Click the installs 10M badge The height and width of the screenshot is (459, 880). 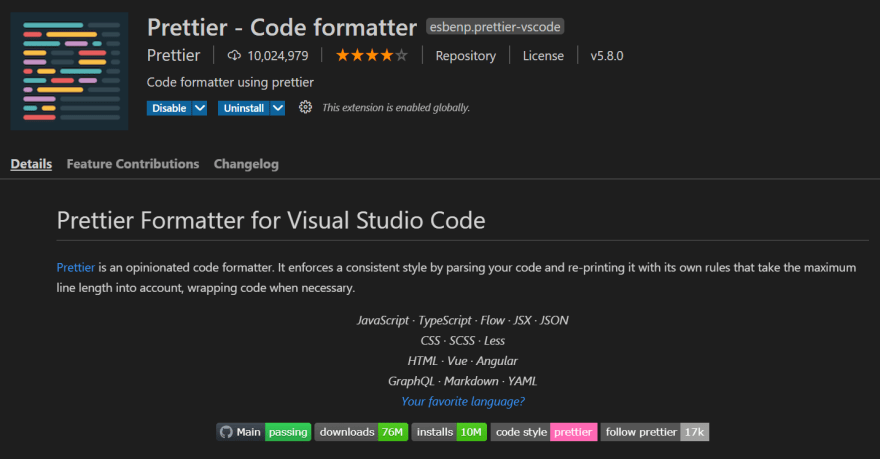pos(449,432)
